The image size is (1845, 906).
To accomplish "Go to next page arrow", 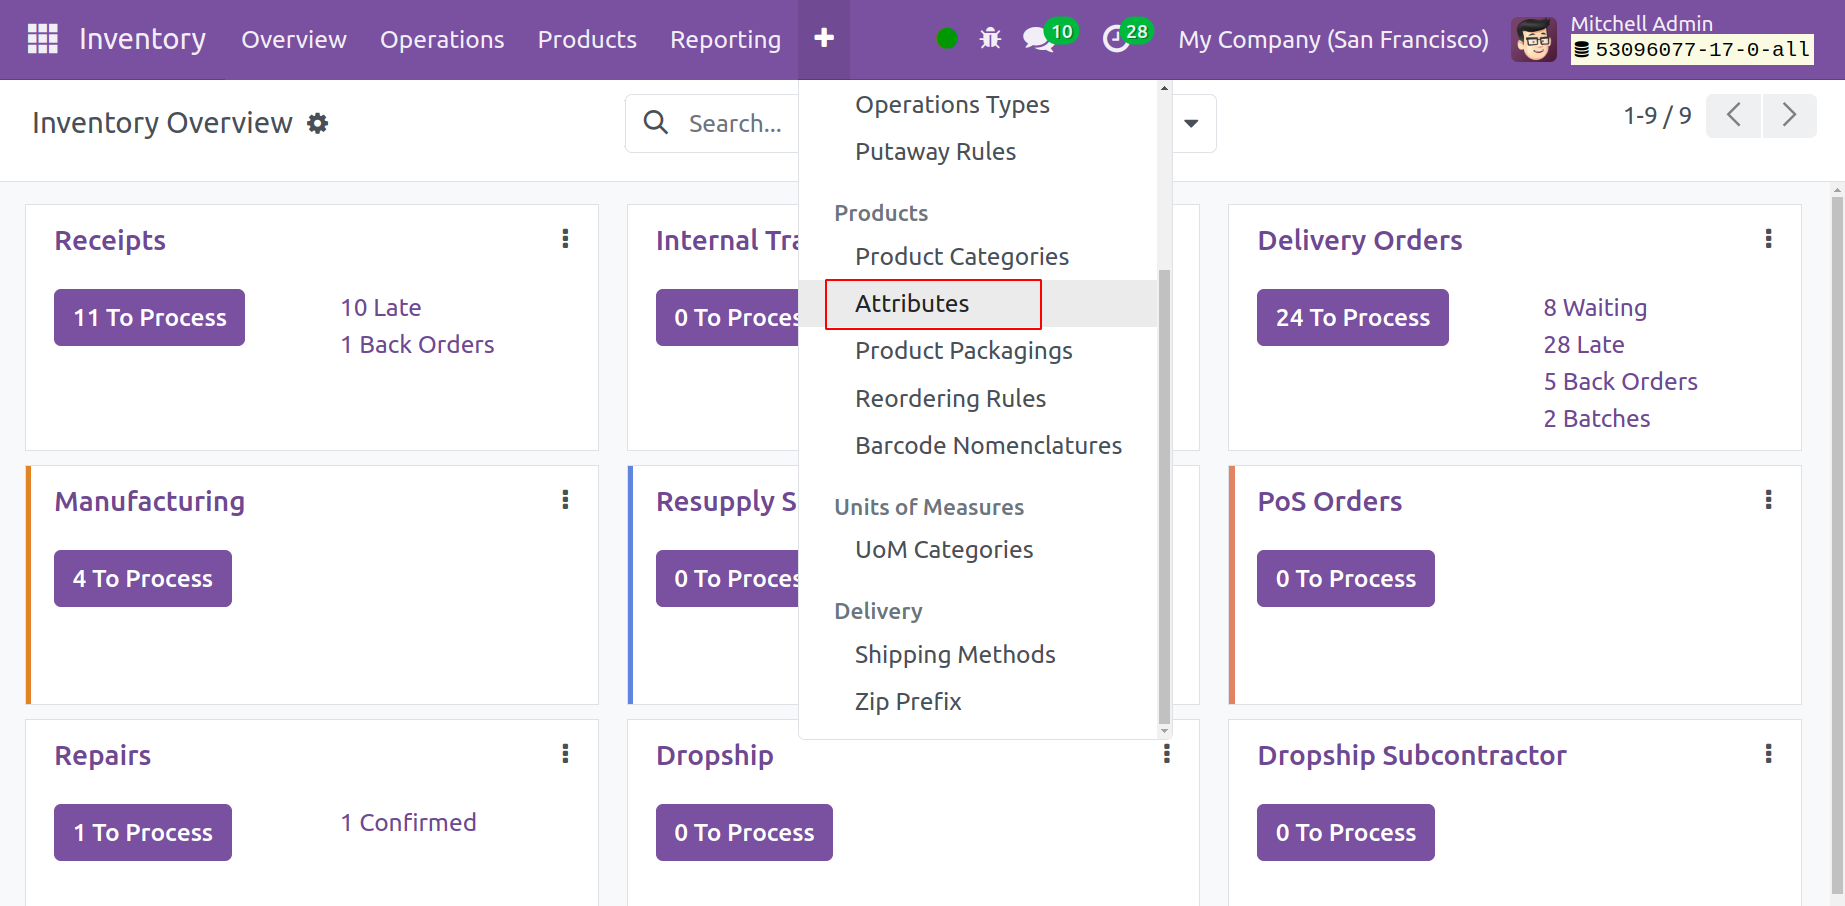I will (x=1789, y=116).
